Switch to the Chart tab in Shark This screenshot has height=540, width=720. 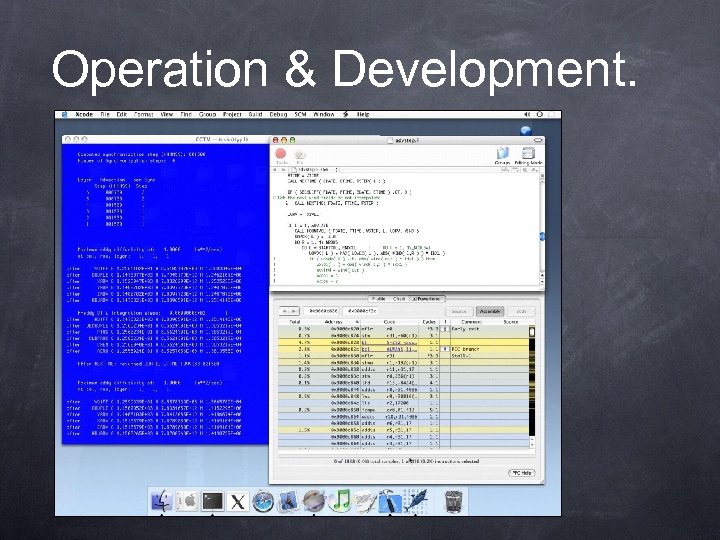[x=399, y=298]
